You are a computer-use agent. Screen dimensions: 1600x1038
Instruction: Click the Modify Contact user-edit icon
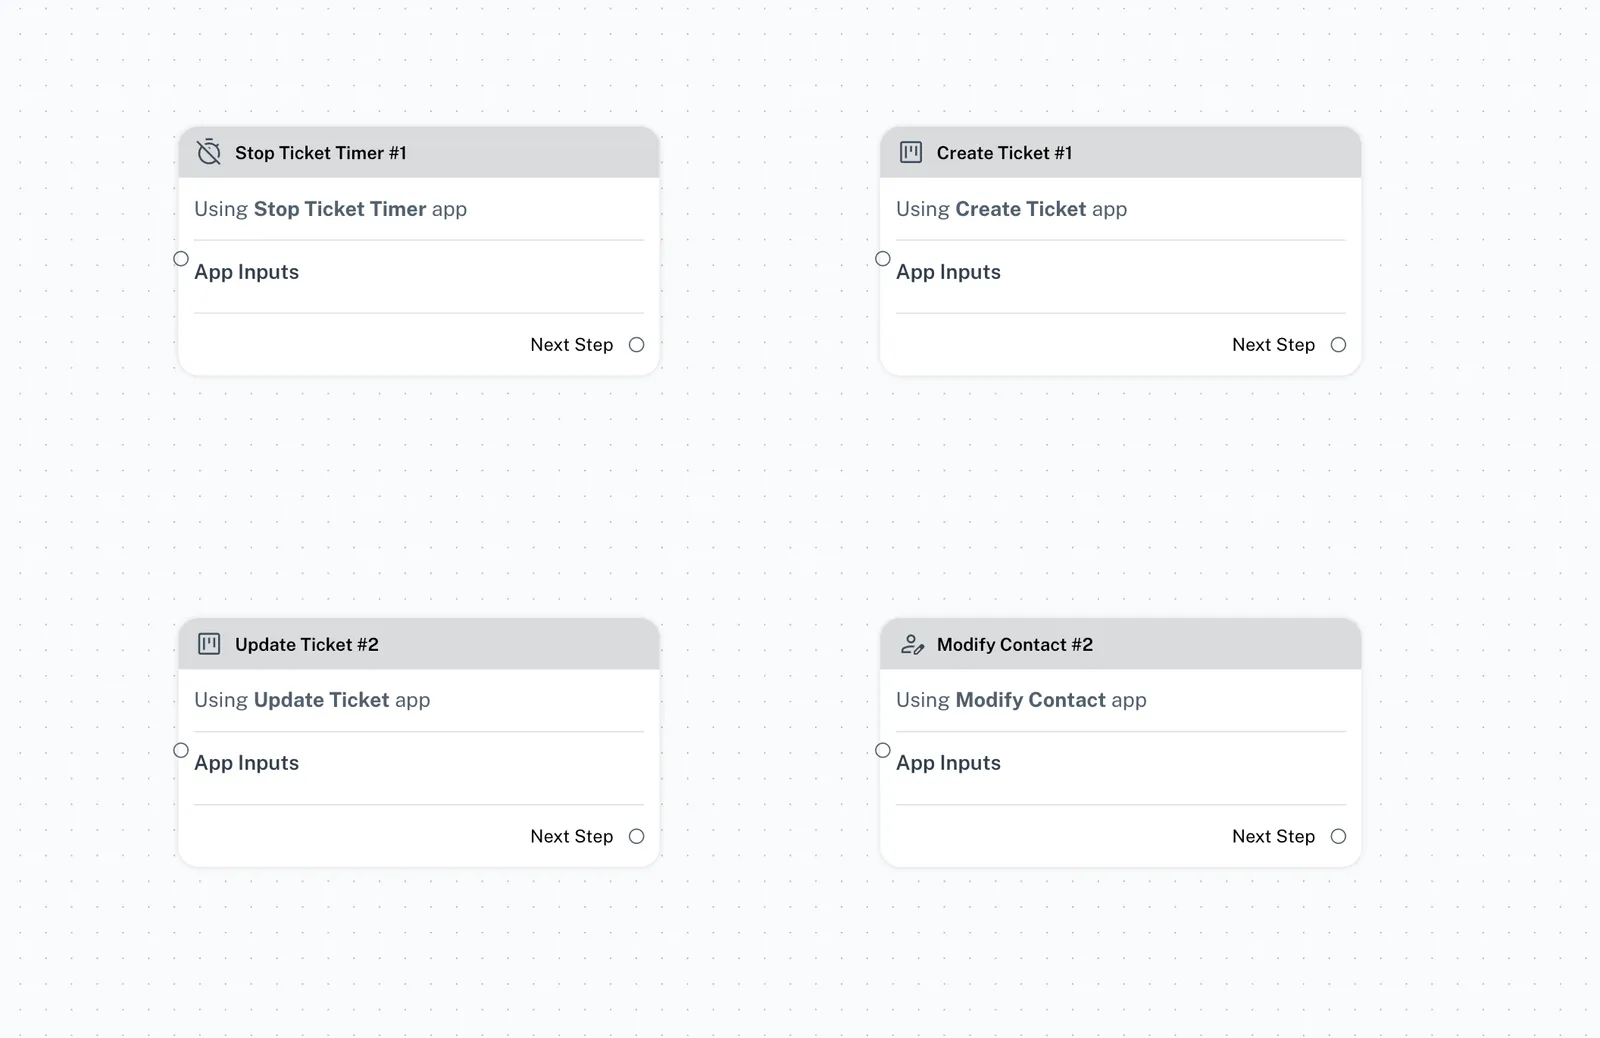click(x=912, y=645)
